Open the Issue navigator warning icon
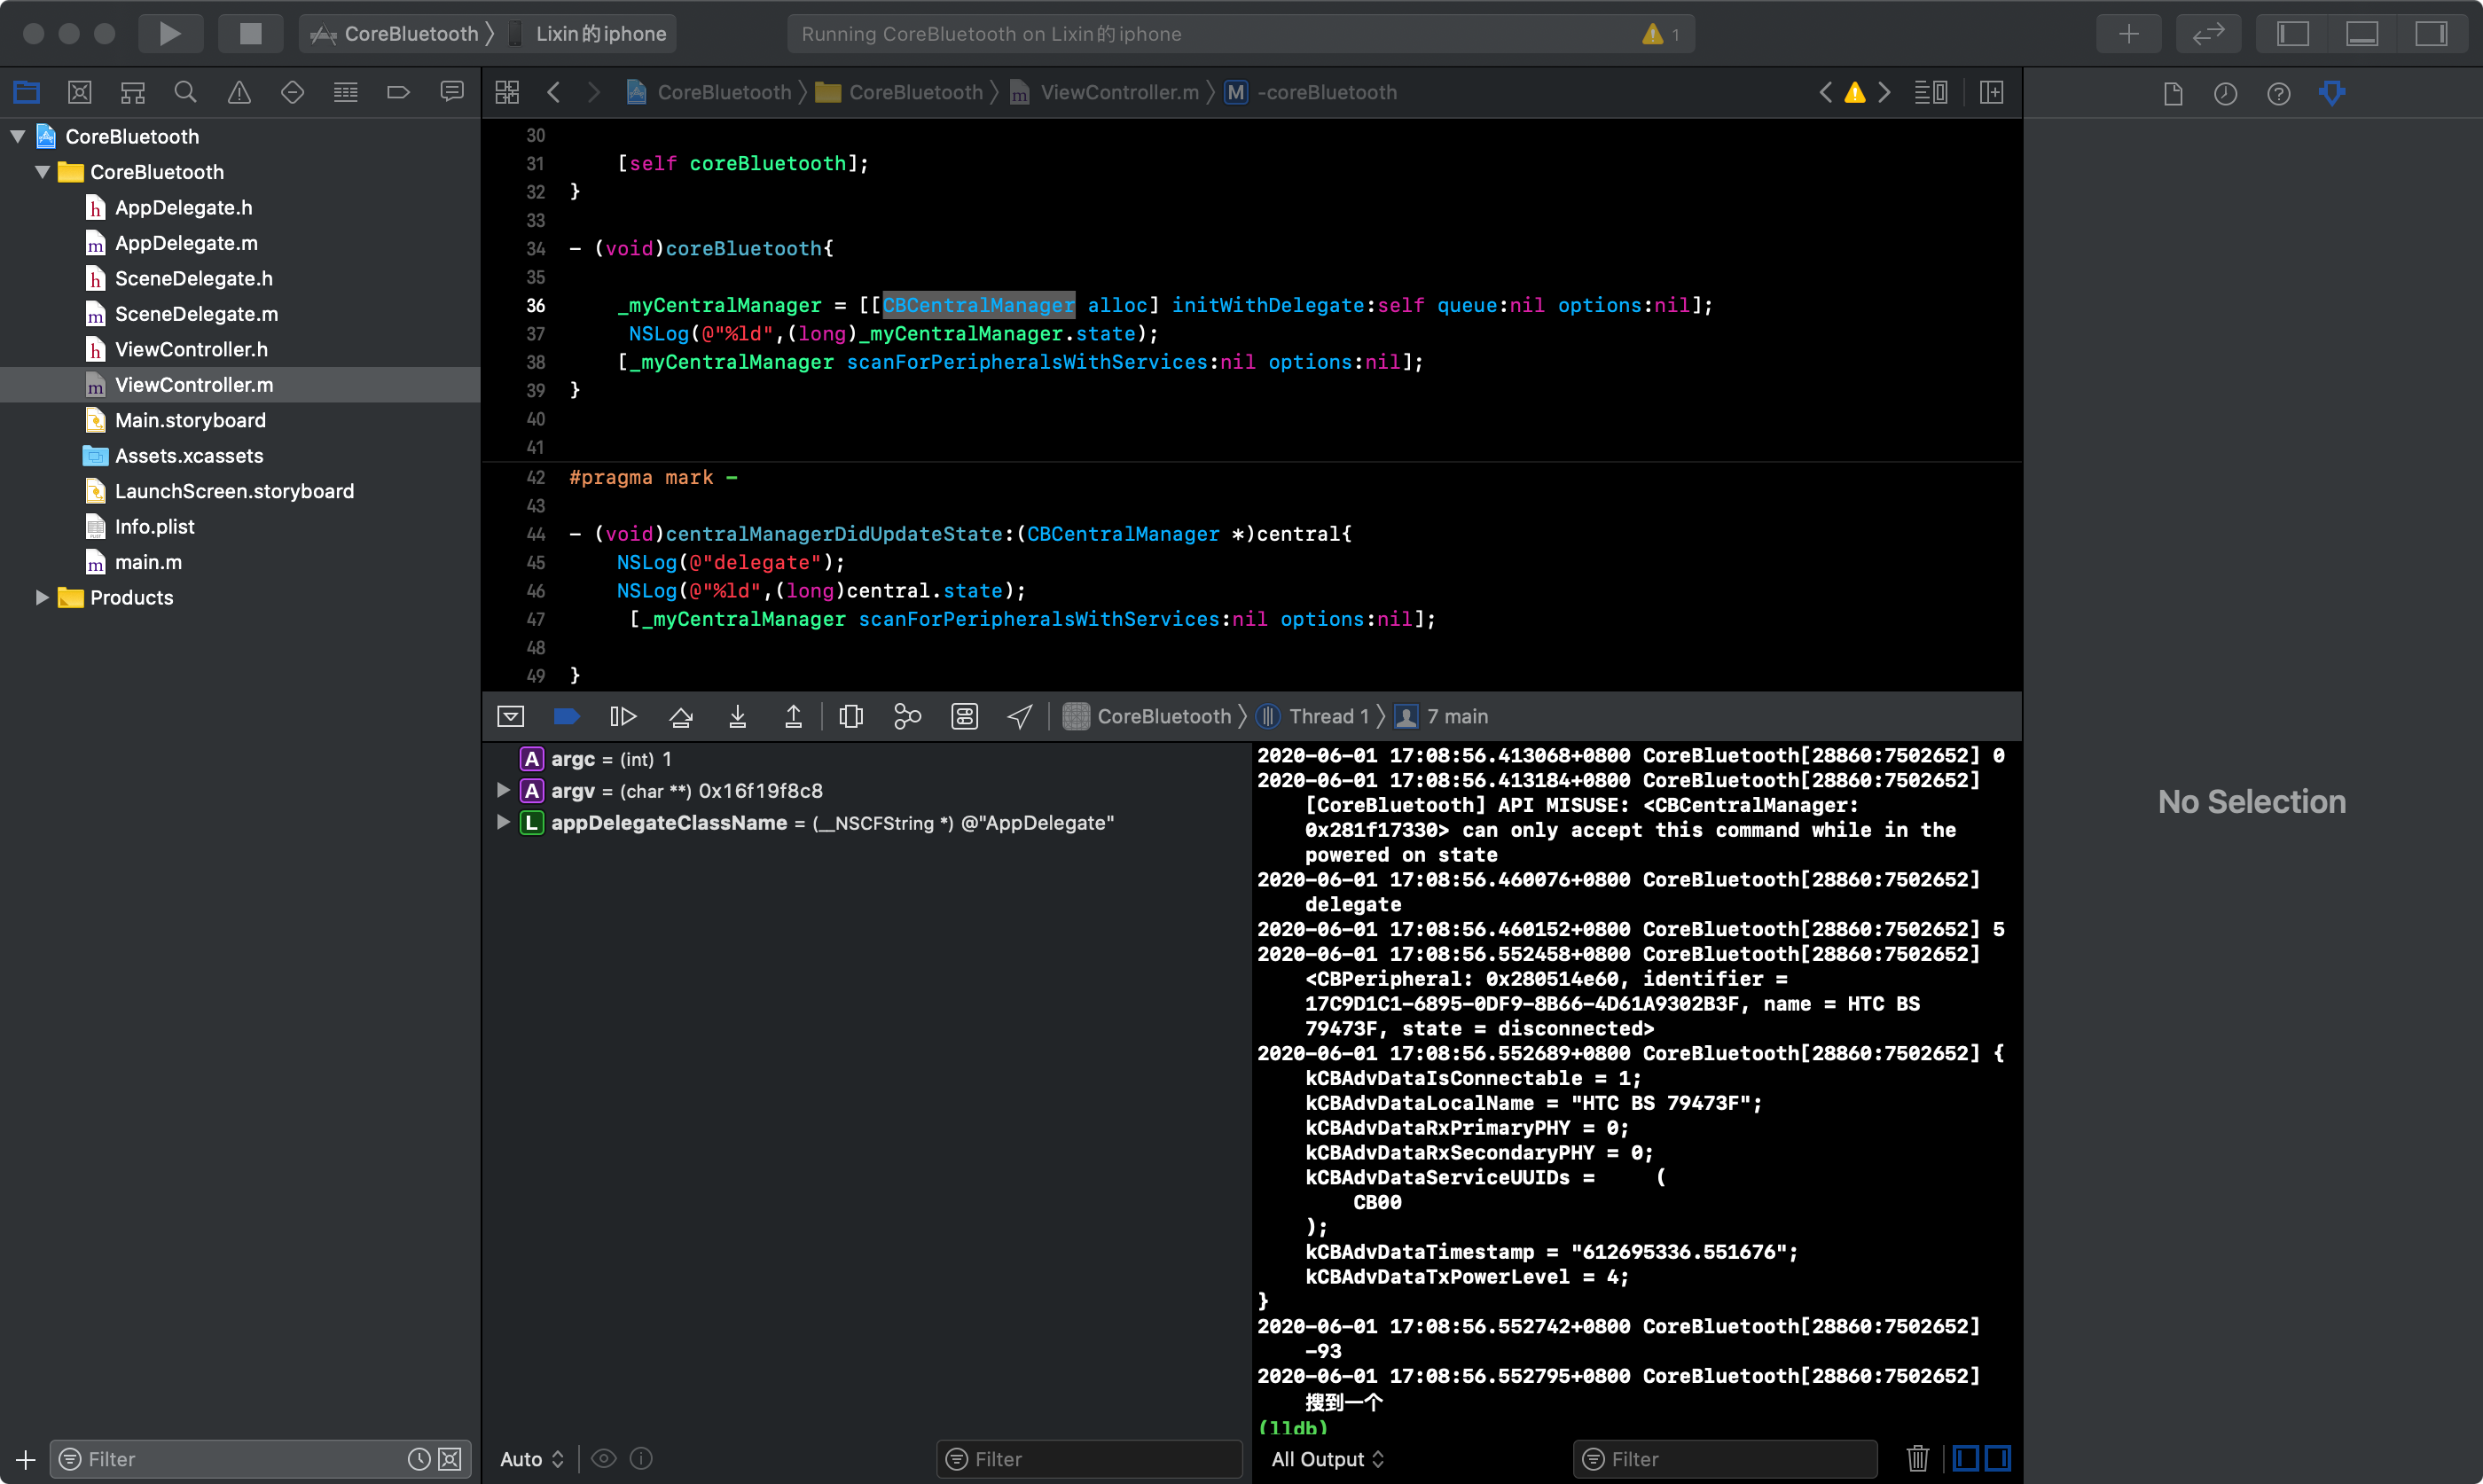The image size is (2483, 1484). (x=239, y=93)
